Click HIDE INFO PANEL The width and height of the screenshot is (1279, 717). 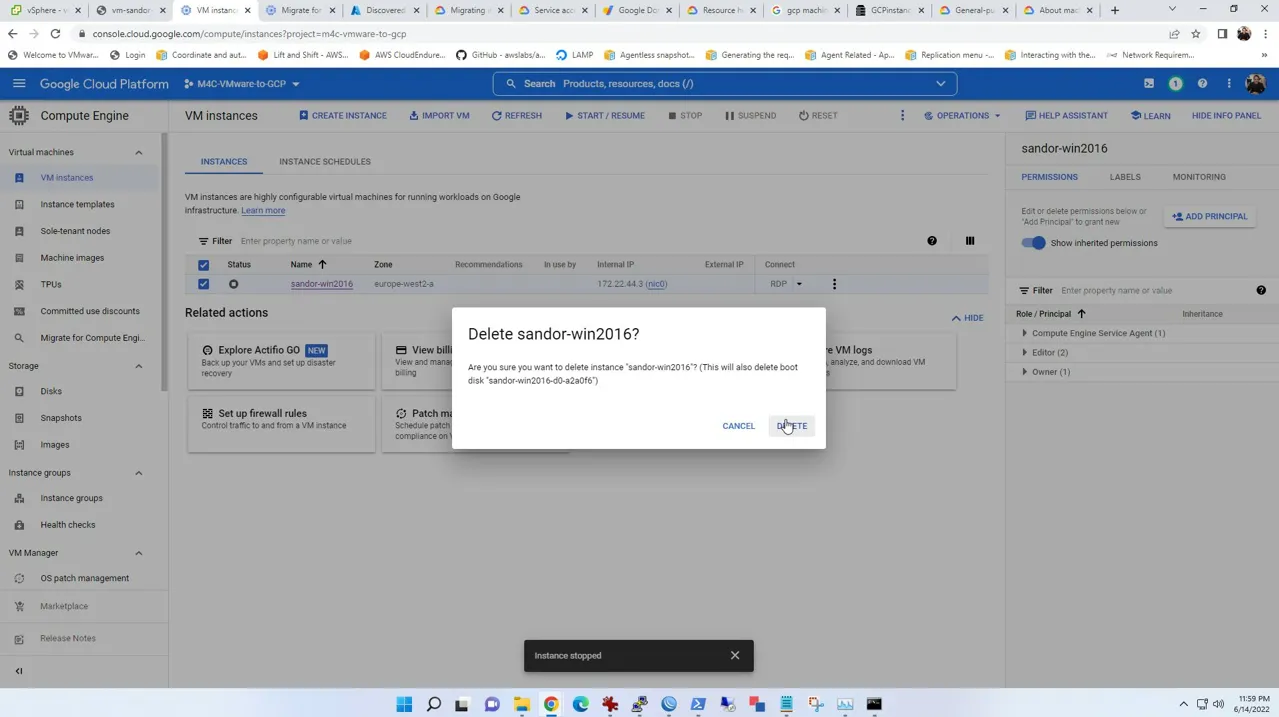(1226, 116)
